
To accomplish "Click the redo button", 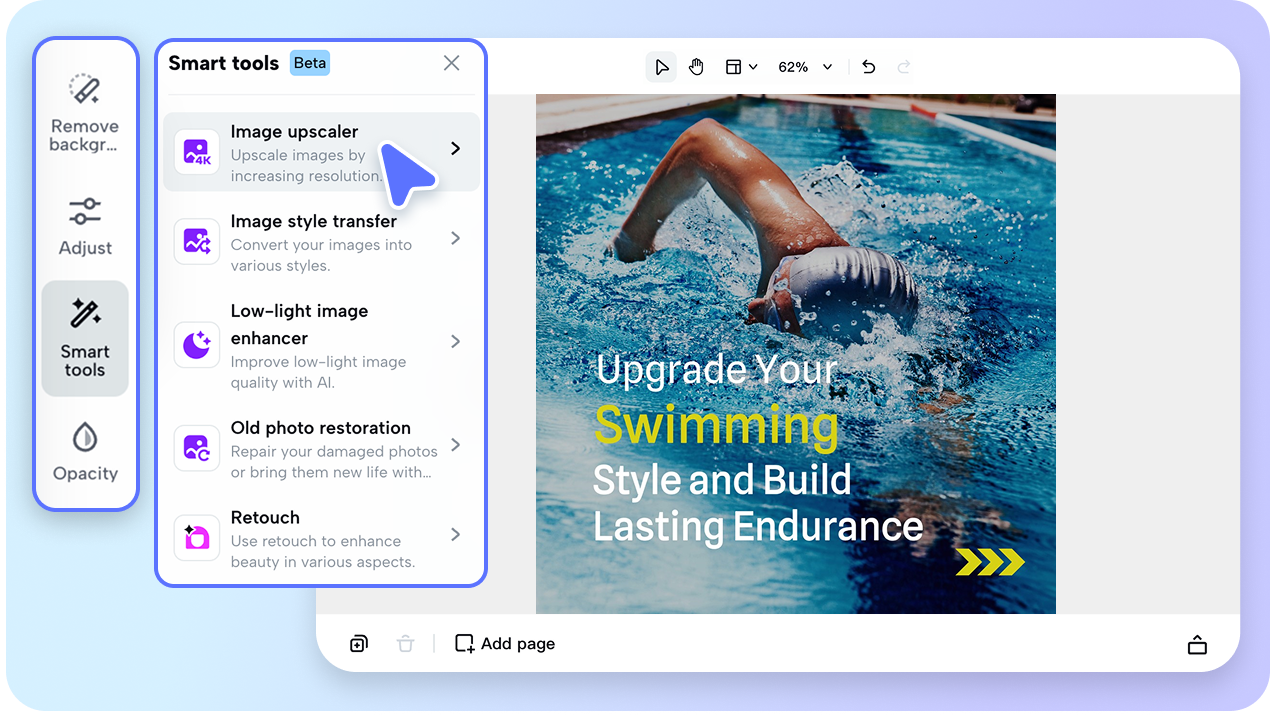I will point(903,66).
